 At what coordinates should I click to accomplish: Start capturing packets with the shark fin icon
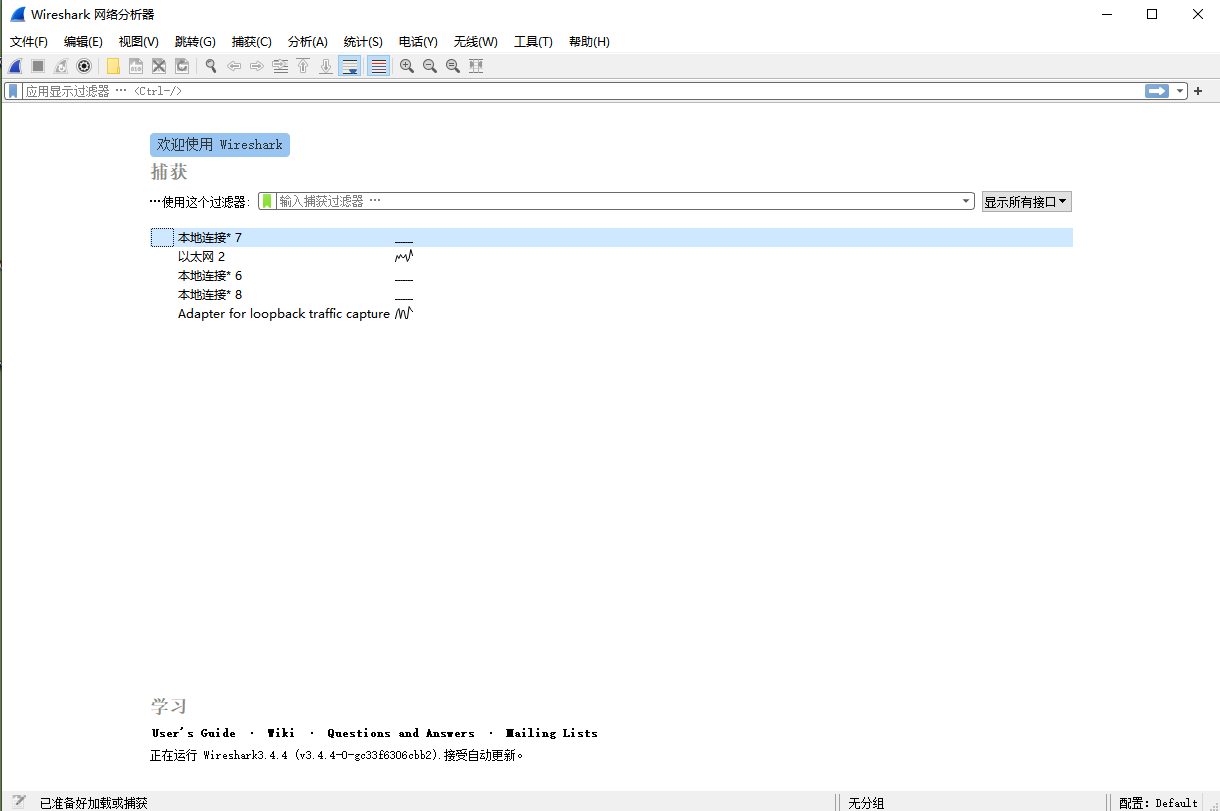tap(15, 66)
